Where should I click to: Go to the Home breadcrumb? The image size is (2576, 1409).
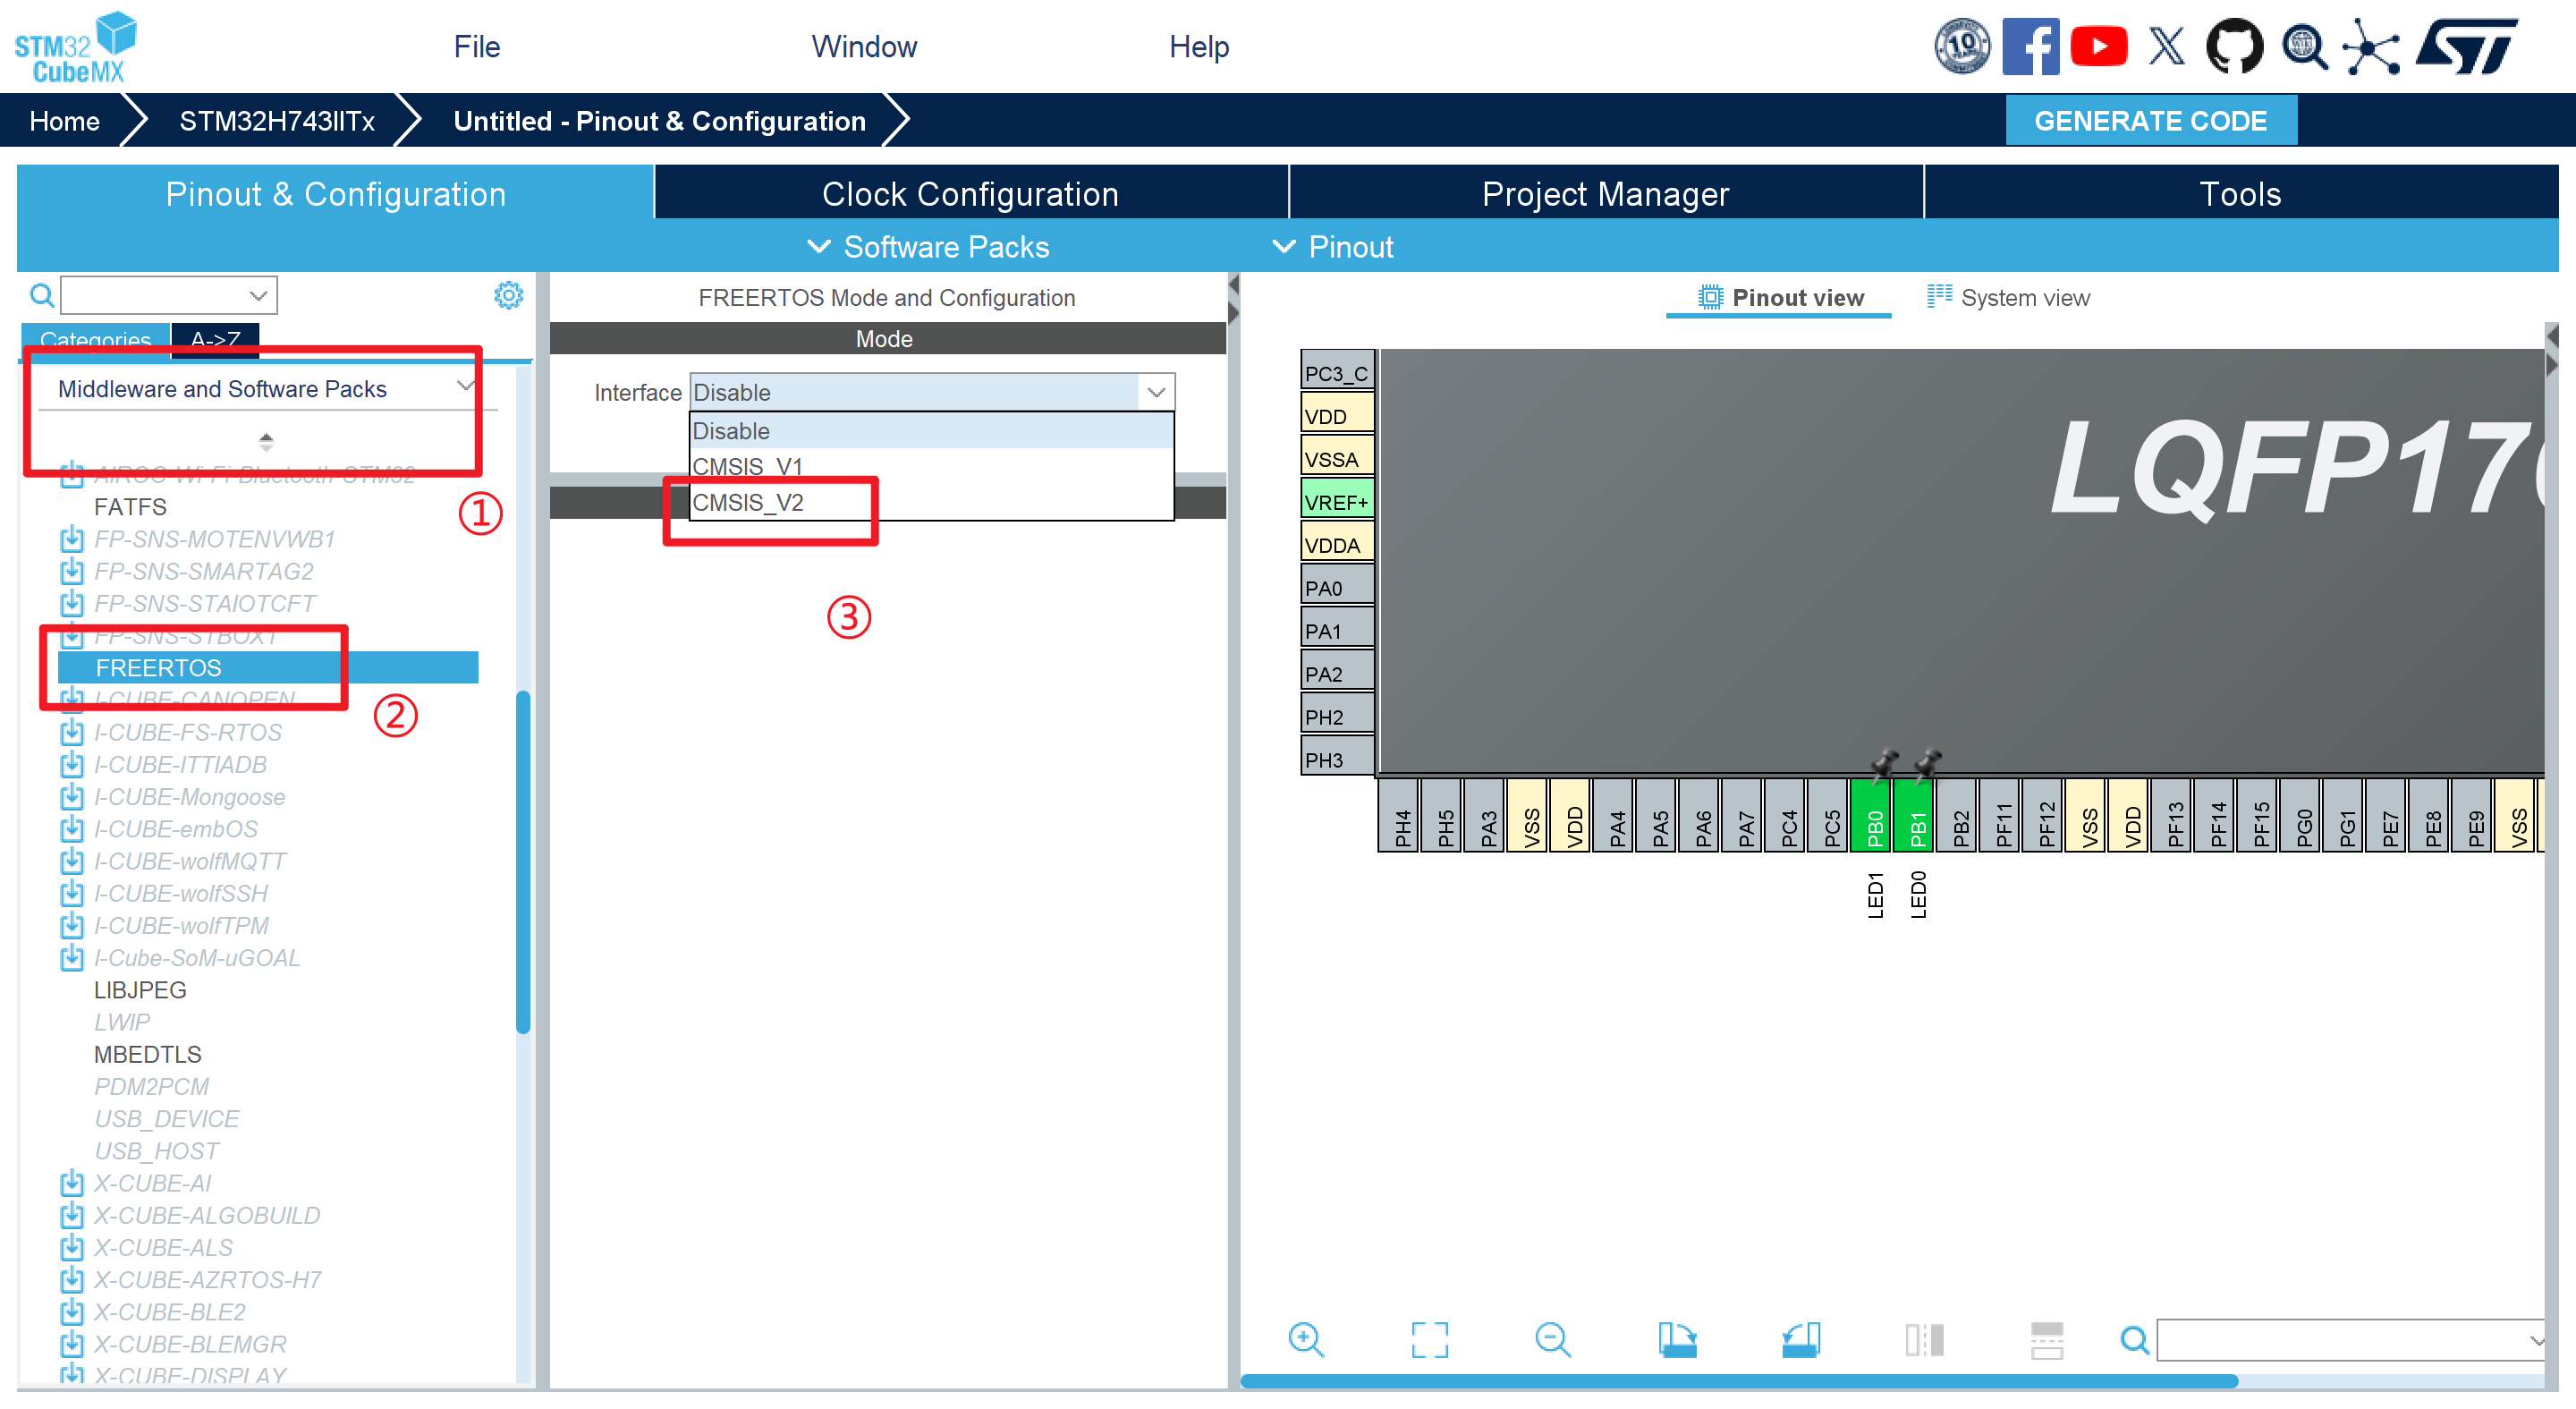tap(64, 121)
